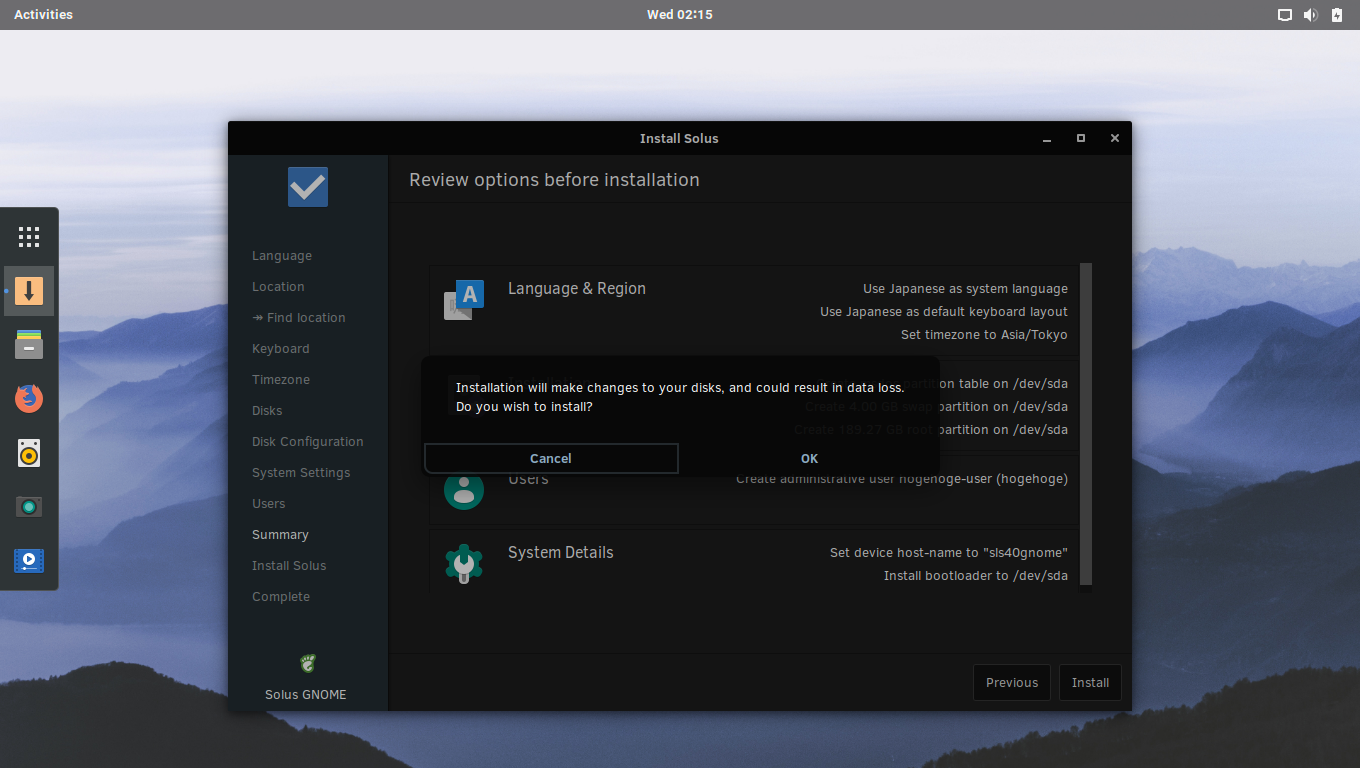Select Timezone step in sidebar

click(281, 380)
